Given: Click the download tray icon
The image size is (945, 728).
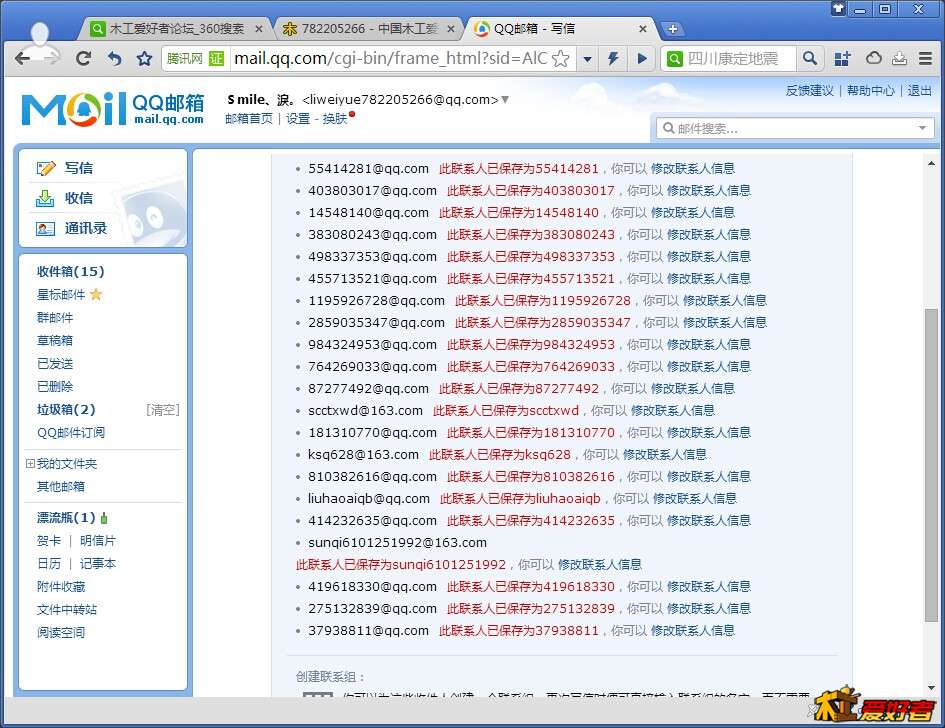Looking at the screenshot, I should tap(899, 58).
